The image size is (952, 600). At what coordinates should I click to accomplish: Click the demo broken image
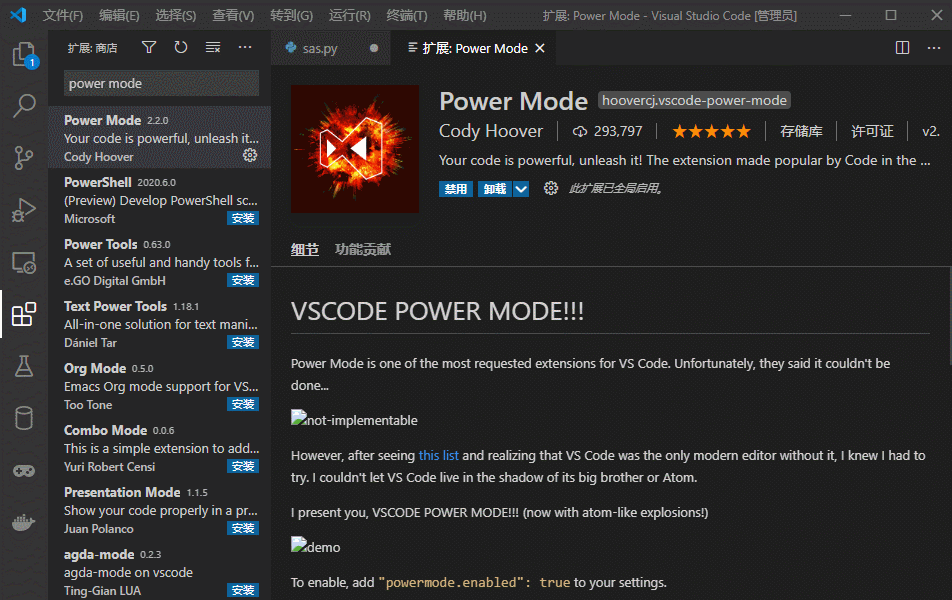click(316, 547)
